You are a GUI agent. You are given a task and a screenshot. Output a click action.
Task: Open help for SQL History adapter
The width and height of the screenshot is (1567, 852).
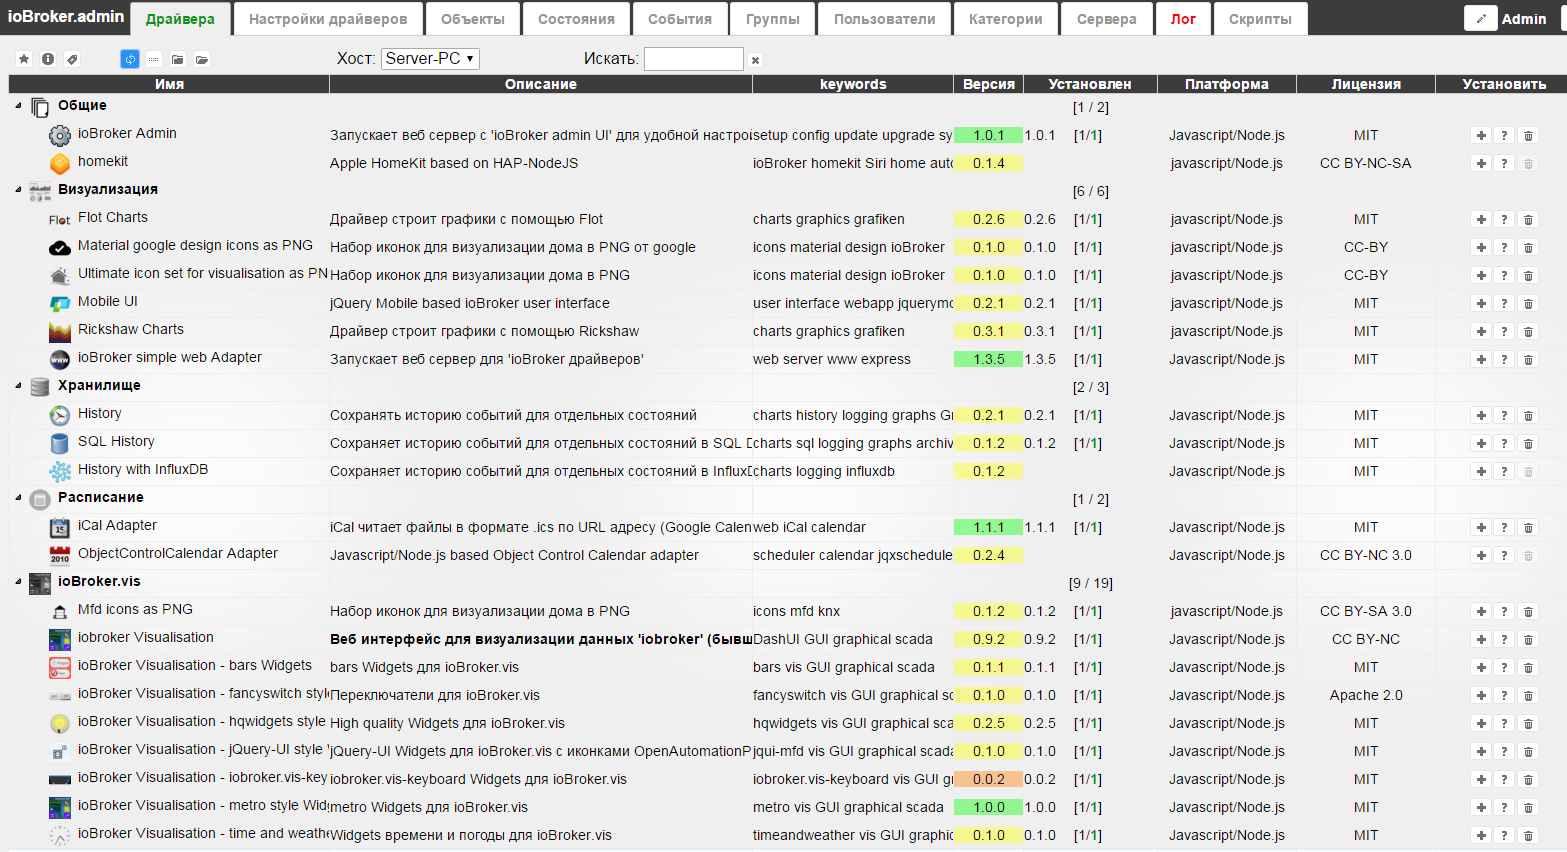[x=1504, y=443]
